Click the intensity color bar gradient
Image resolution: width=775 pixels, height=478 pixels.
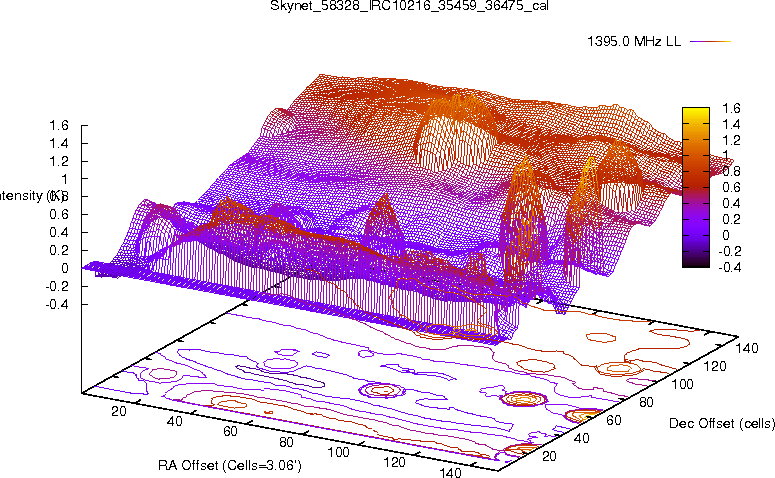pyautogui.click(x=695, y=187)
